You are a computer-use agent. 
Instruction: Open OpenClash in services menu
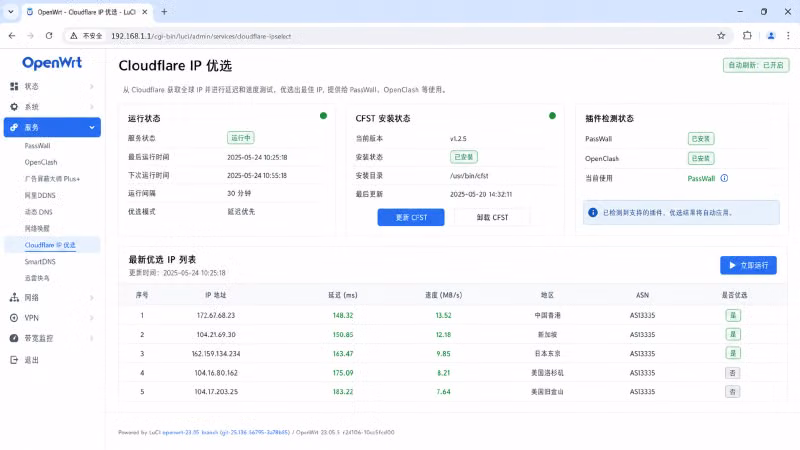41,162
